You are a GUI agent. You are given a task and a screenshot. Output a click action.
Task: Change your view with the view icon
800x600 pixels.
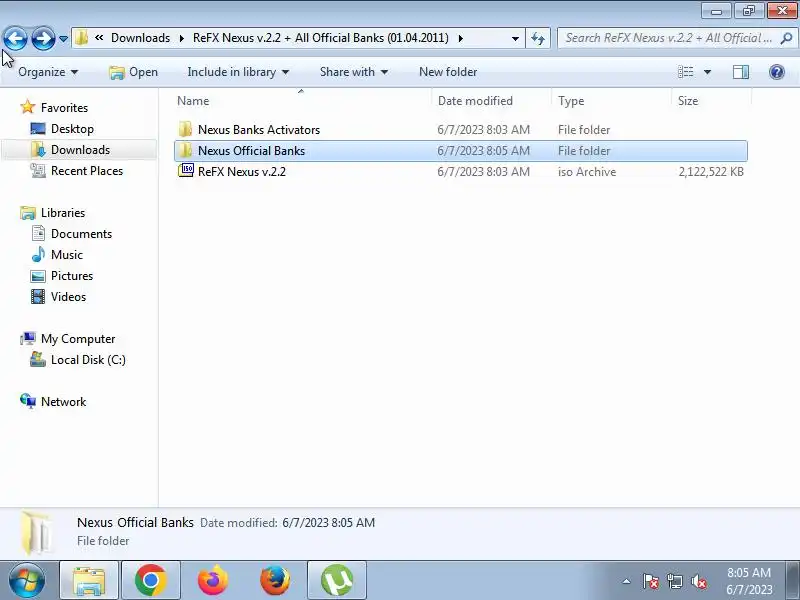click(x=685, y=72)
